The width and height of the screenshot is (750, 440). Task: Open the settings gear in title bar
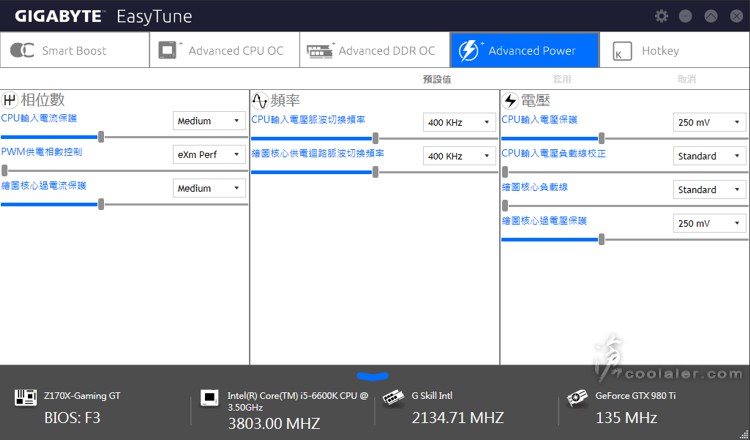661,16
